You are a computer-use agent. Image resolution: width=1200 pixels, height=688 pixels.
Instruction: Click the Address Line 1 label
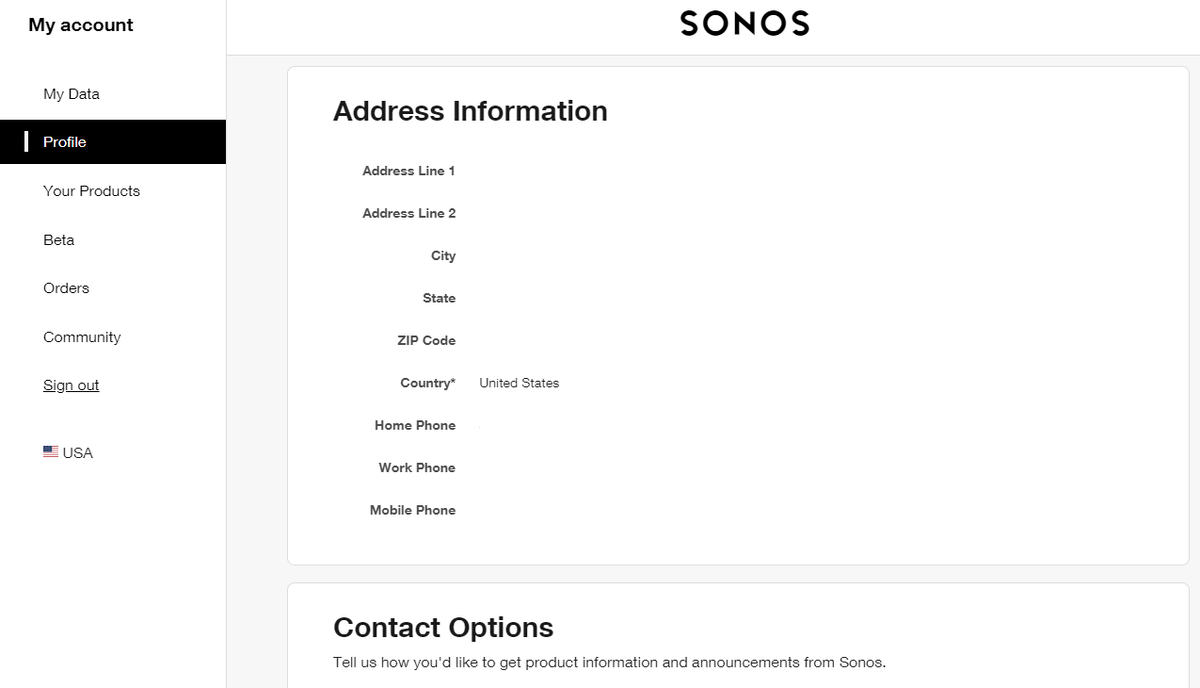[x=408, y=171]
